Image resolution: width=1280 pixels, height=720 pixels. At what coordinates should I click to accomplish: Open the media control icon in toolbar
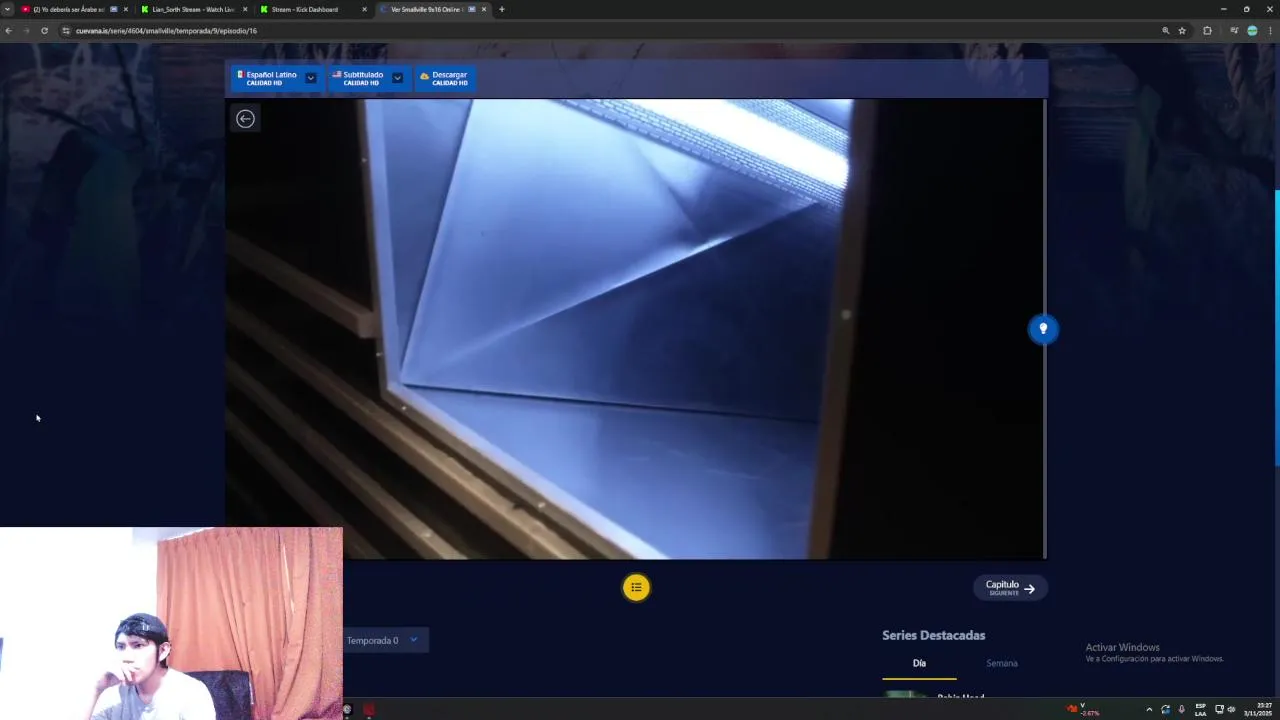pyautogui.click(x=1234, y=31)
